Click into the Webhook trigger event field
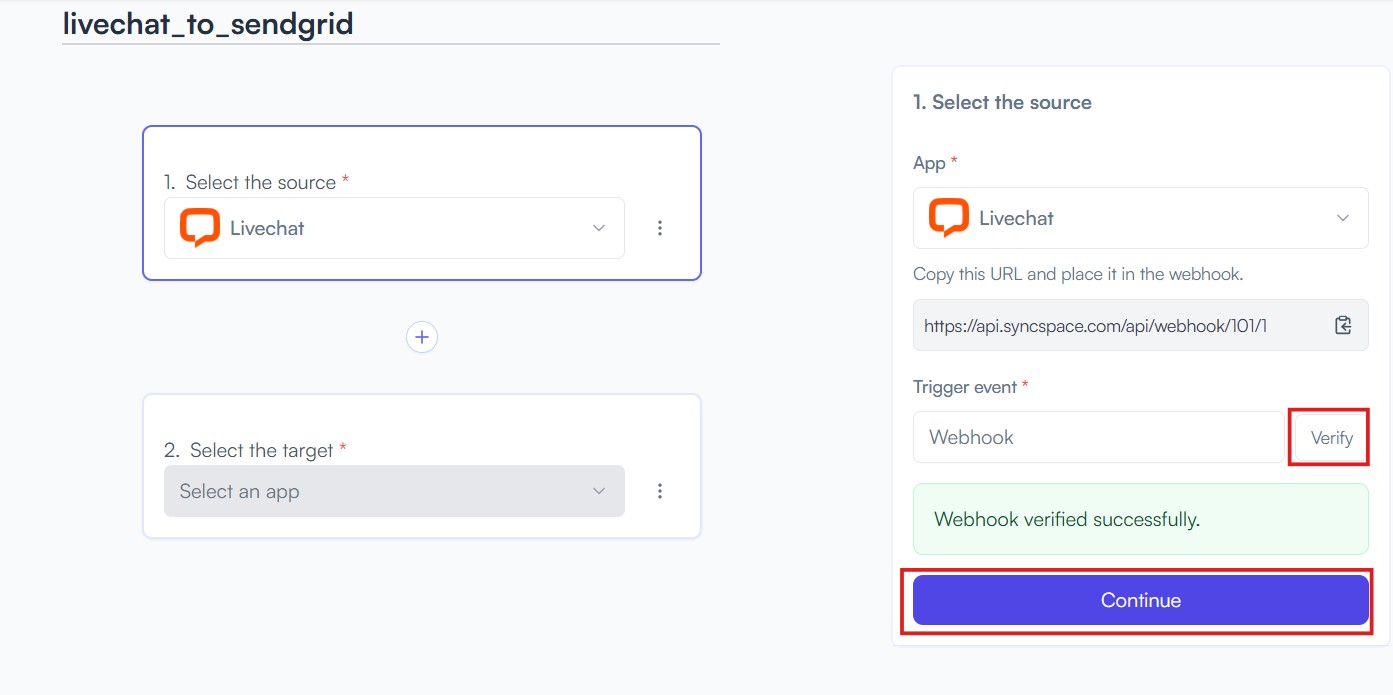 [1098, 437]
